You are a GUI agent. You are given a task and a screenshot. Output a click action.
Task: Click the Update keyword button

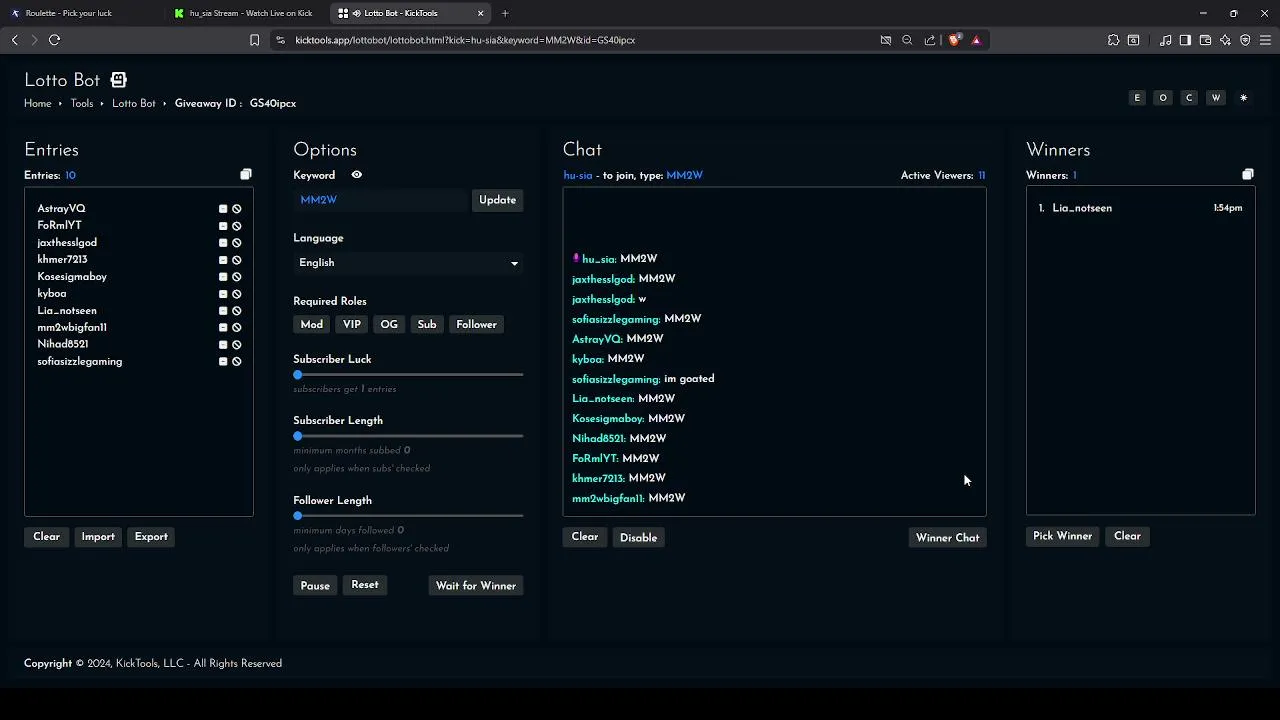click(x=497, y=200)
